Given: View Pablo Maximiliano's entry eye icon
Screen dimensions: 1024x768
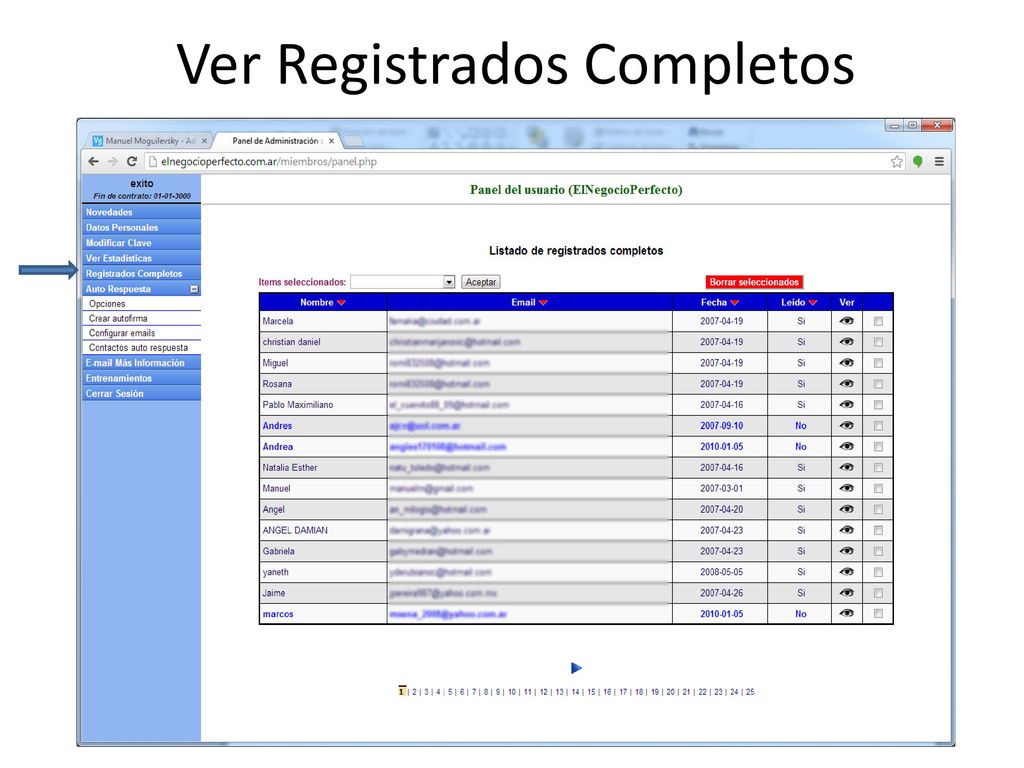Looking at the screenshot, I should [847, 404].
